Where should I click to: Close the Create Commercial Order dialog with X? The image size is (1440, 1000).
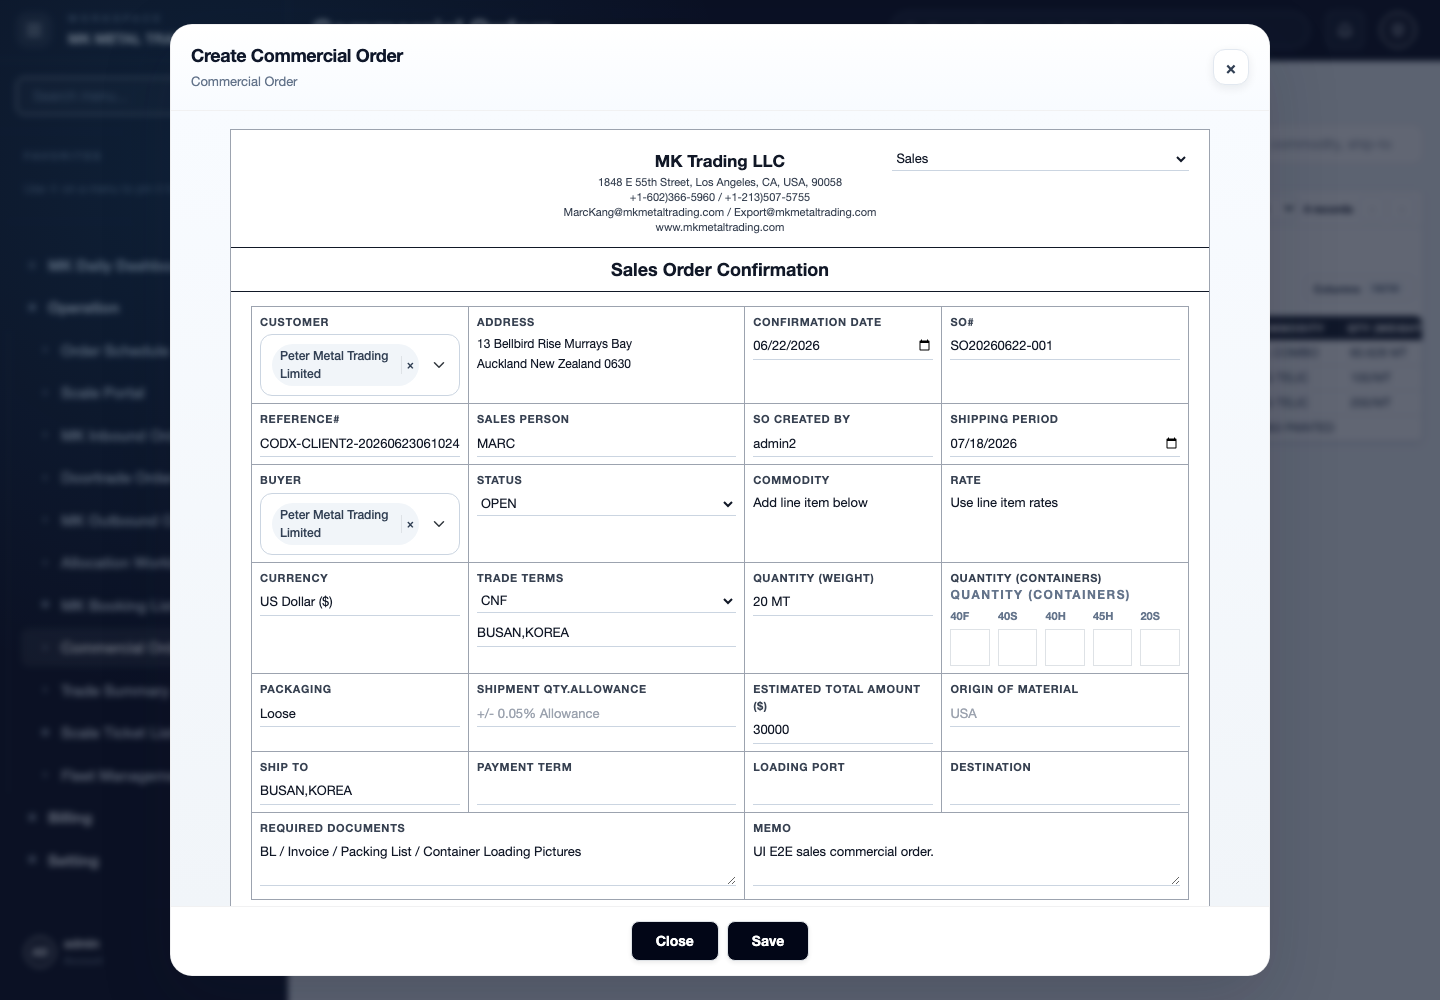tap(1230, 68)
